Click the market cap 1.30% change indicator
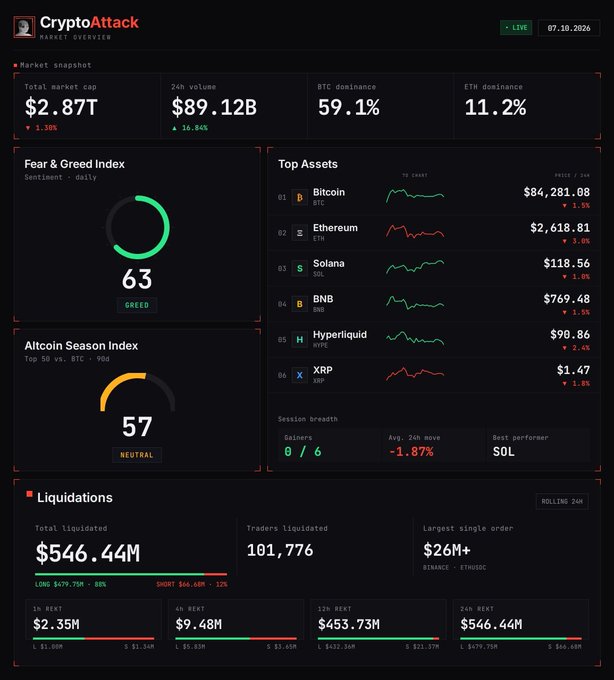Screen dimensions: 614x680 (41, 128)
